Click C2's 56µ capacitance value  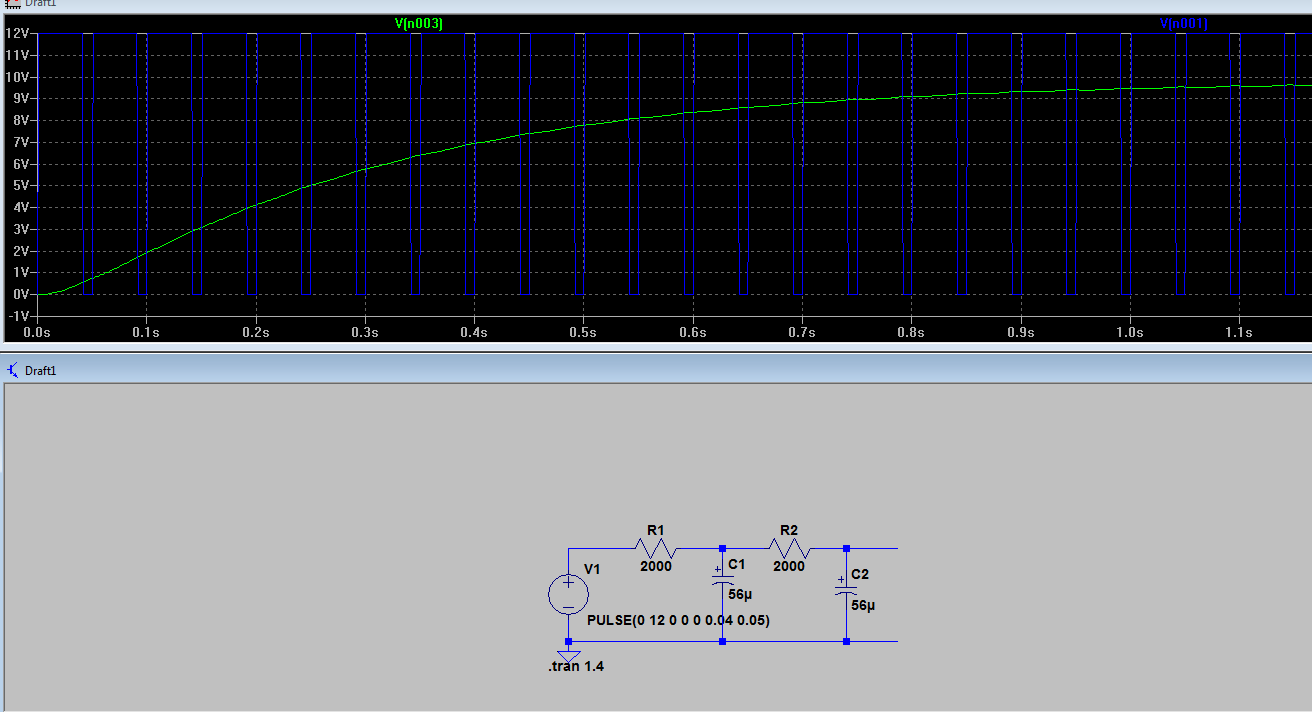click(x=863, y=605)
